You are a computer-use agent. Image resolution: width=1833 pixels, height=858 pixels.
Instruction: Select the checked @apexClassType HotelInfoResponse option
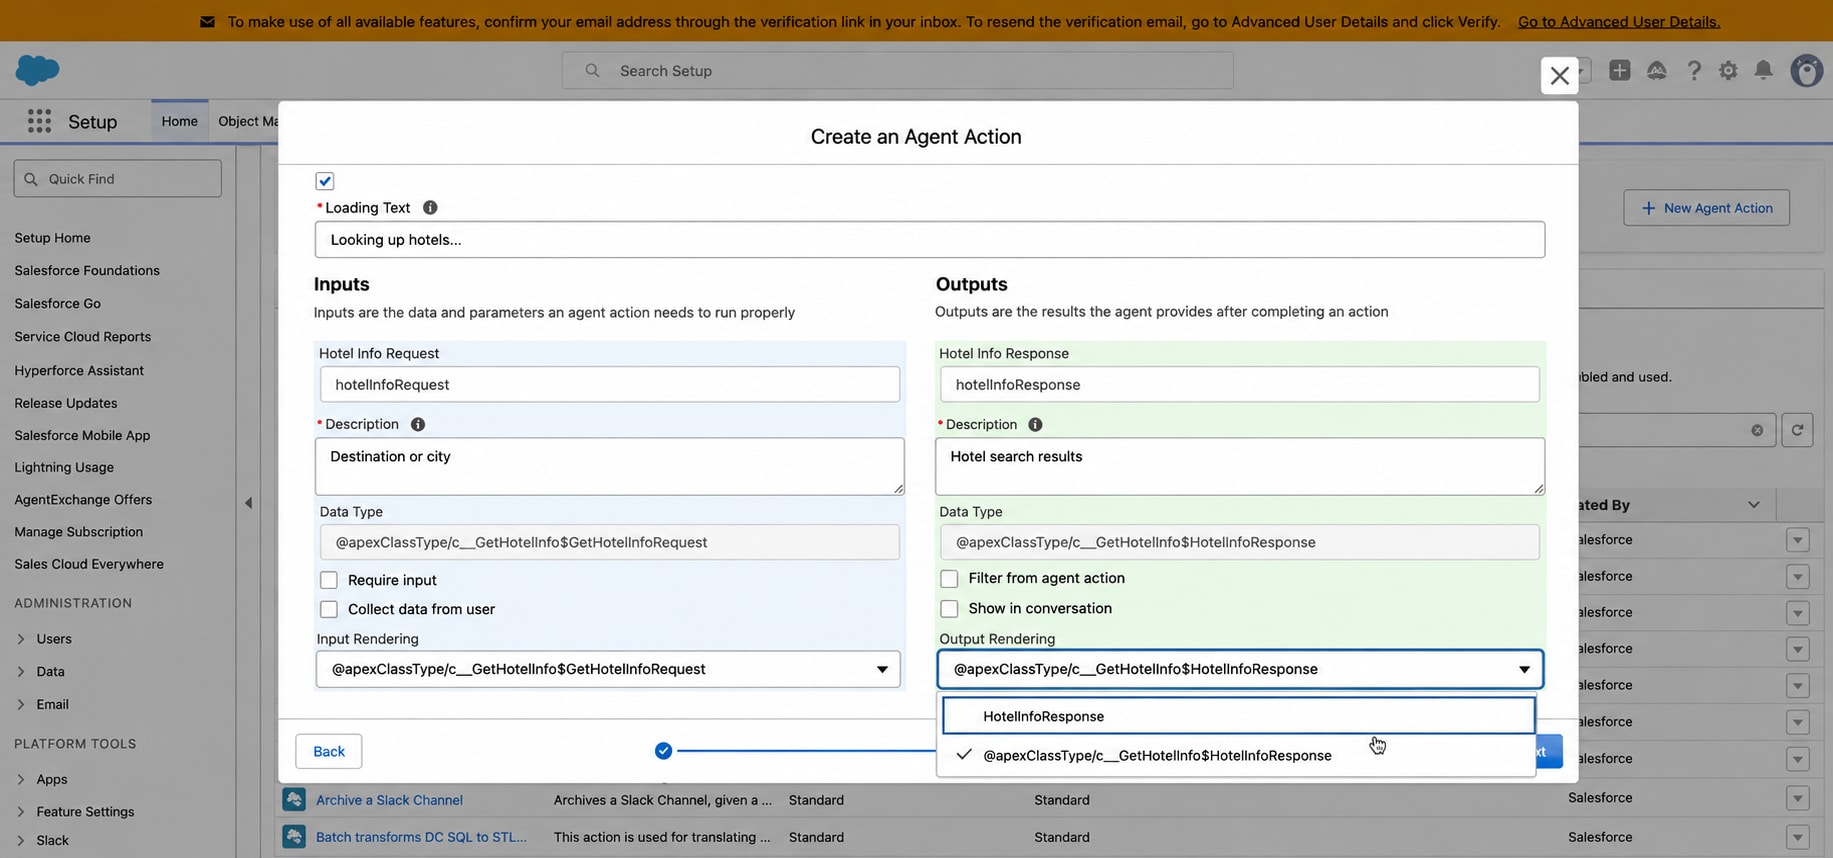point(1238,755)
